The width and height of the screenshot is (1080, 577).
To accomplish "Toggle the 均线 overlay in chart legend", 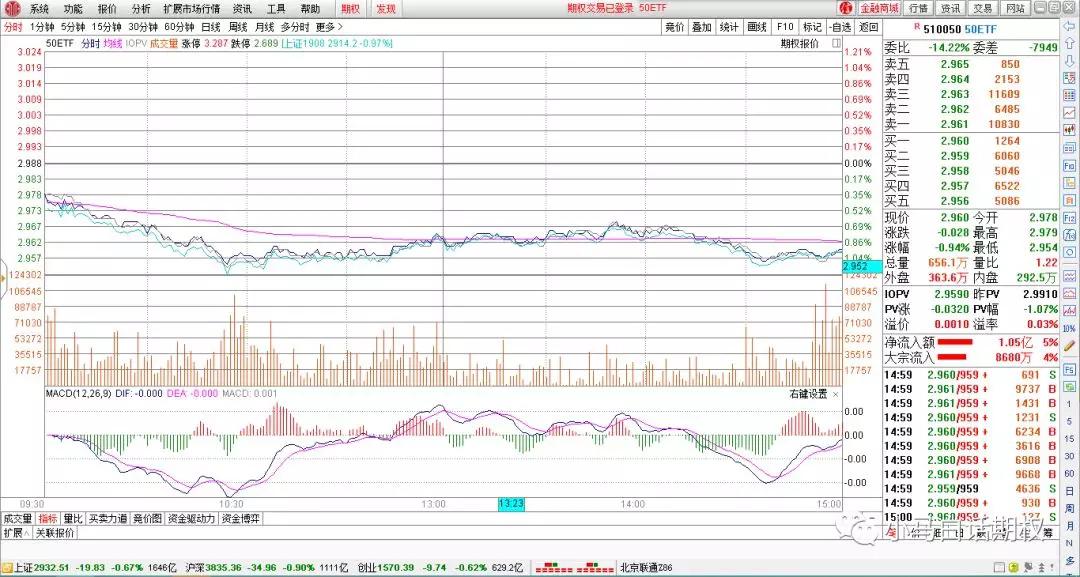I will click(x=113, y=44).
